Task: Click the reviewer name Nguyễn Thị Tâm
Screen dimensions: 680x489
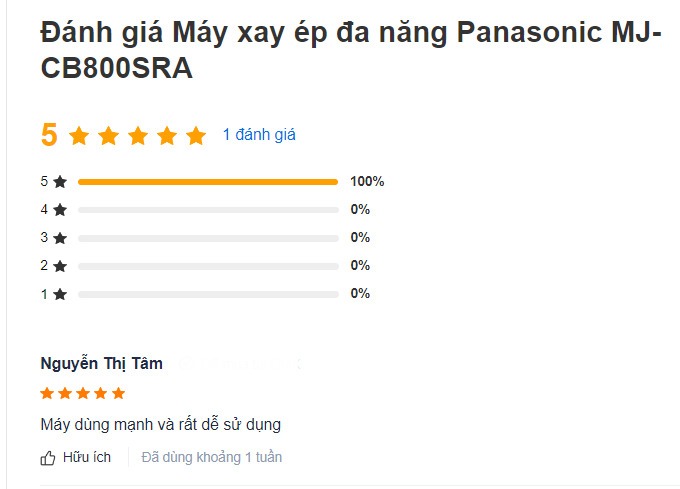Action: pos(101,363)
